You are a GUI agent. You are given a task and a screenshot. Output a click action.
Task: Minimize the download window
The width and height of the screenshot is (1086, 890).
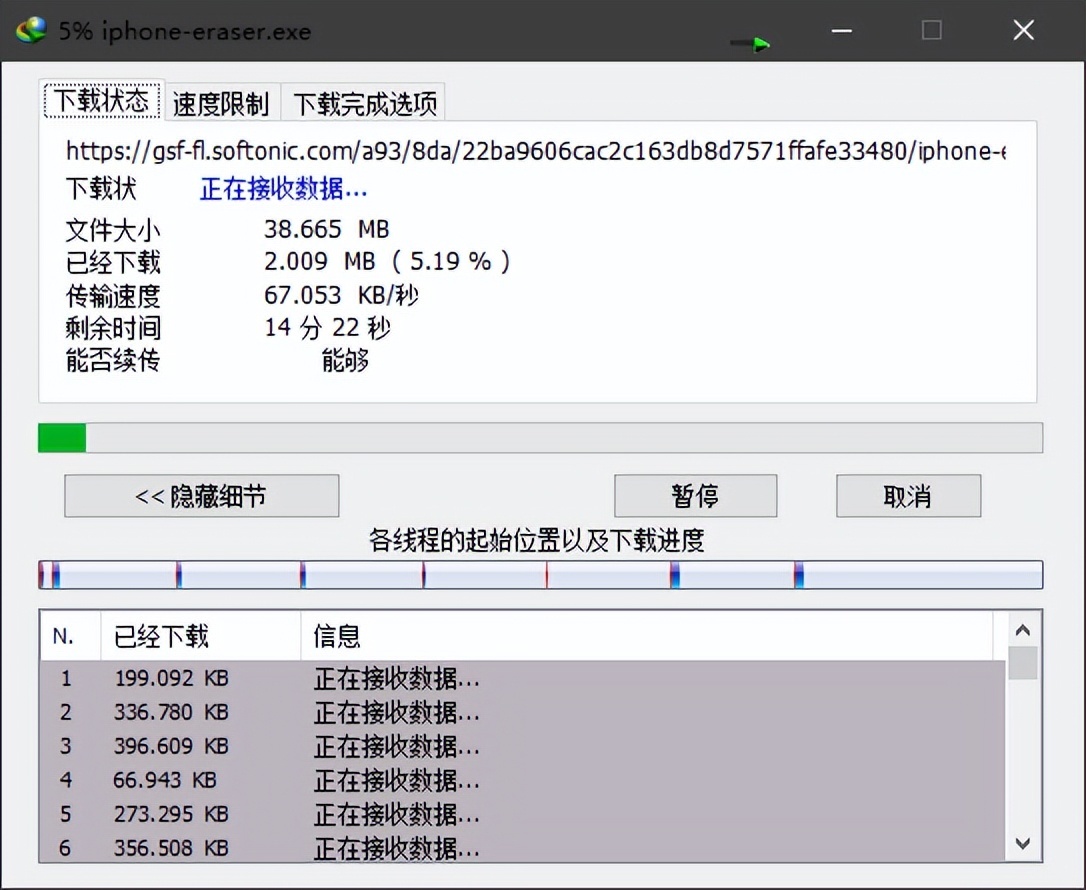tap(842, 30)
